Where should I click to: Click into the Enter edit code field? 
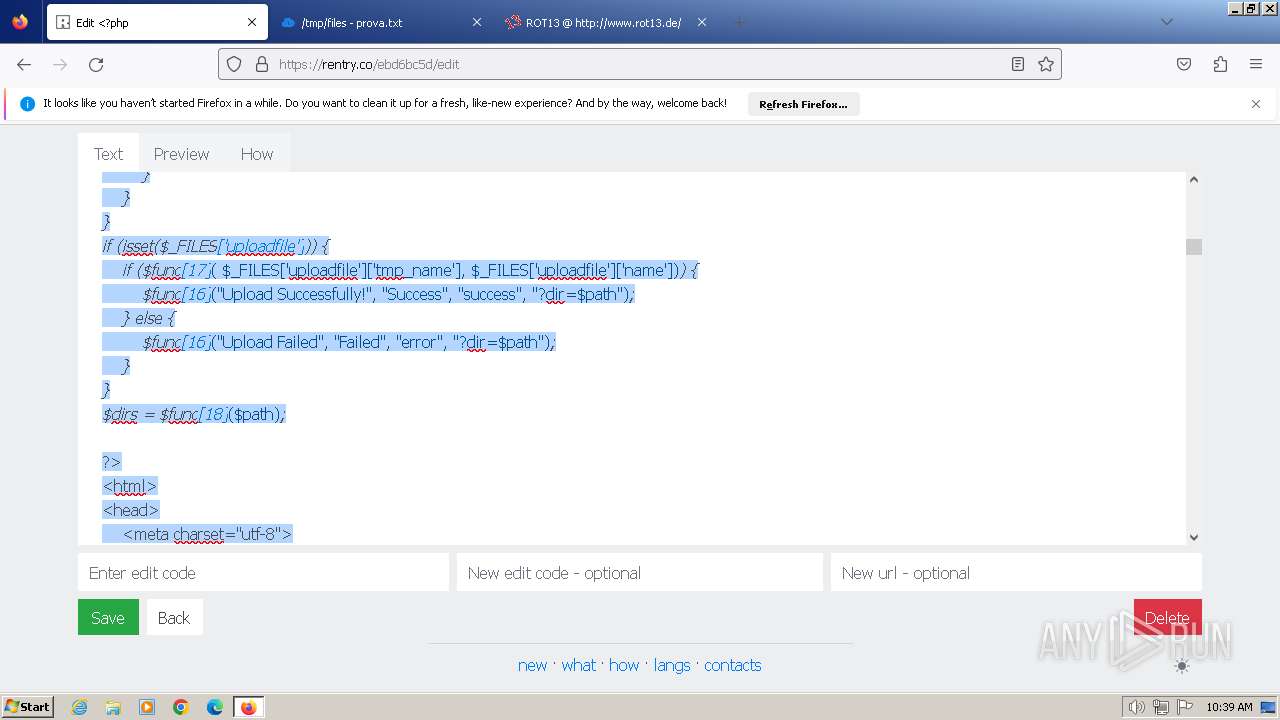pos(263,573)
